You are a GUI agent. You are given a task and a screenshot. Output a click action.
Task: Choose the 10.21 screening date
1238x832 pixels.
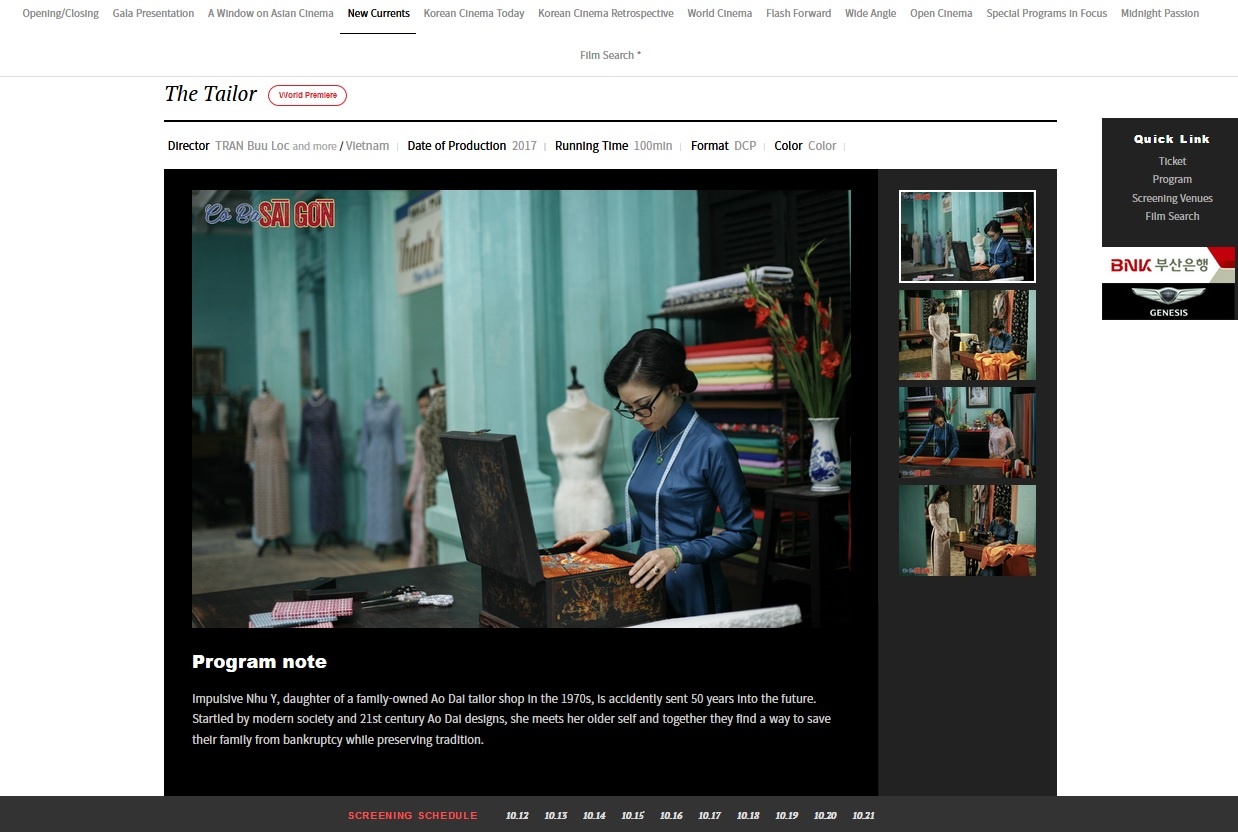click(x=863, y=816)
